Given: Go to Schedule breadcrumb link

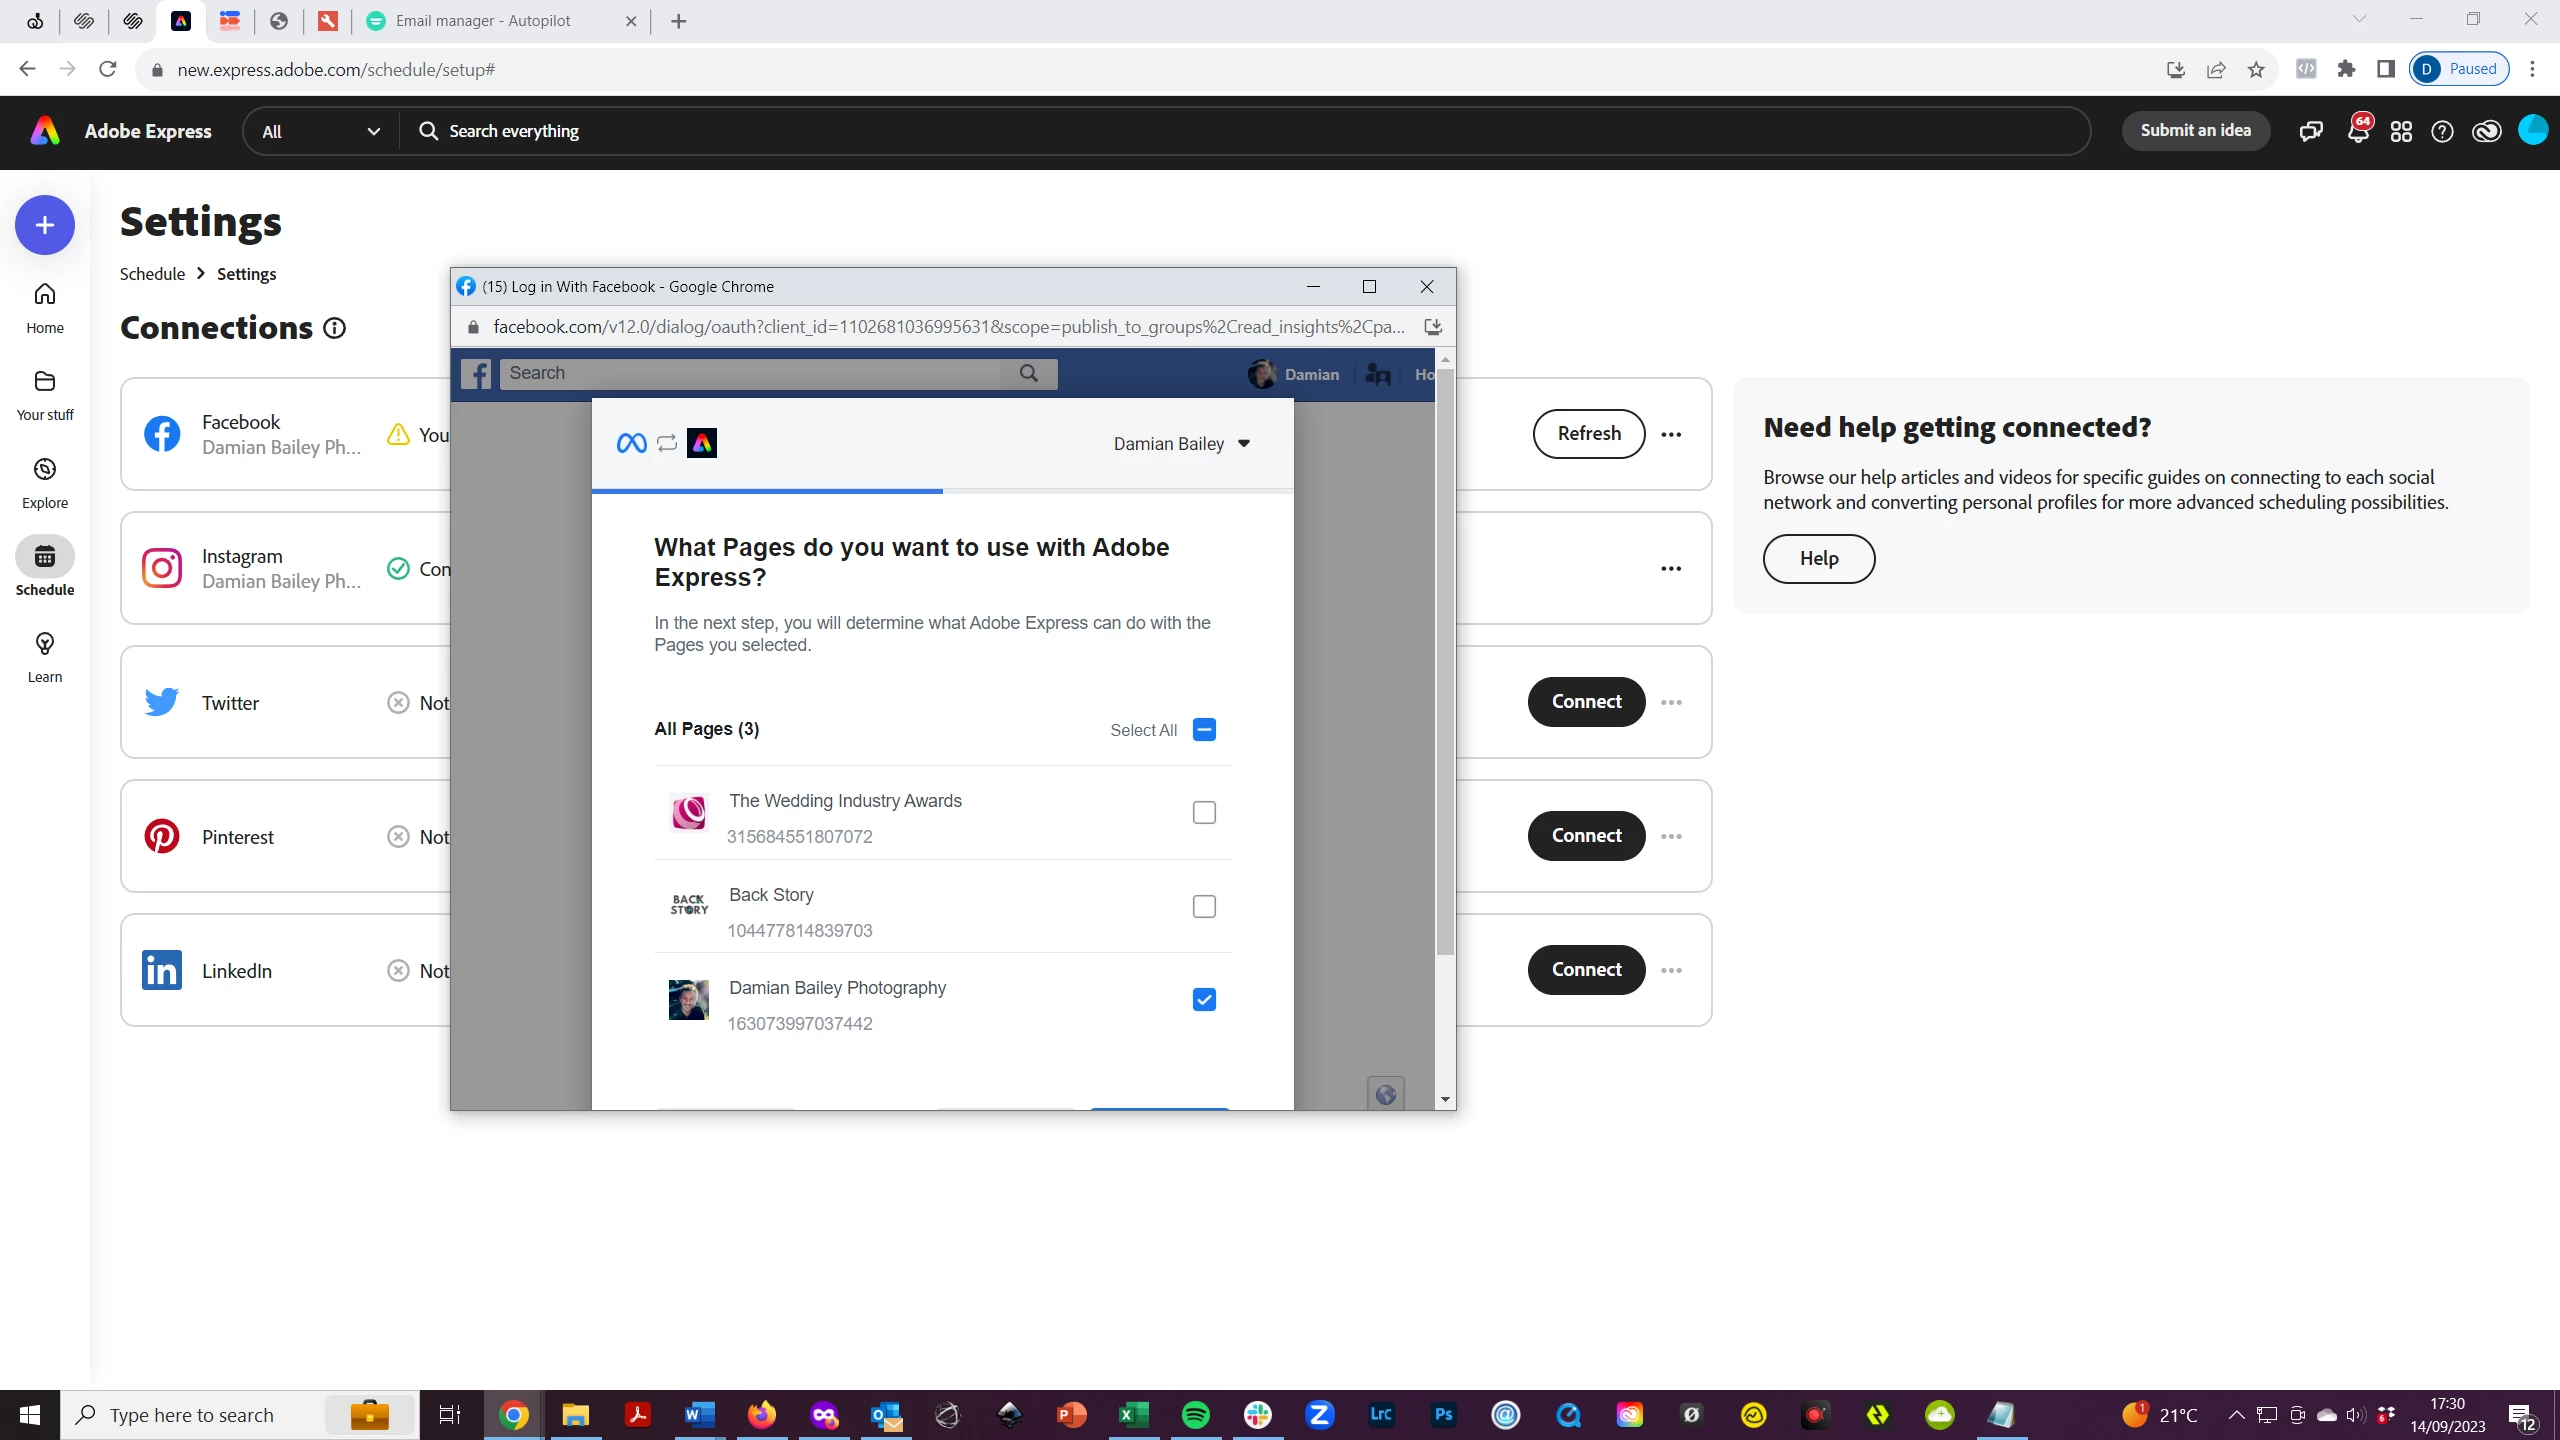Looking at the screenshot, I should [x=152, y=274].
